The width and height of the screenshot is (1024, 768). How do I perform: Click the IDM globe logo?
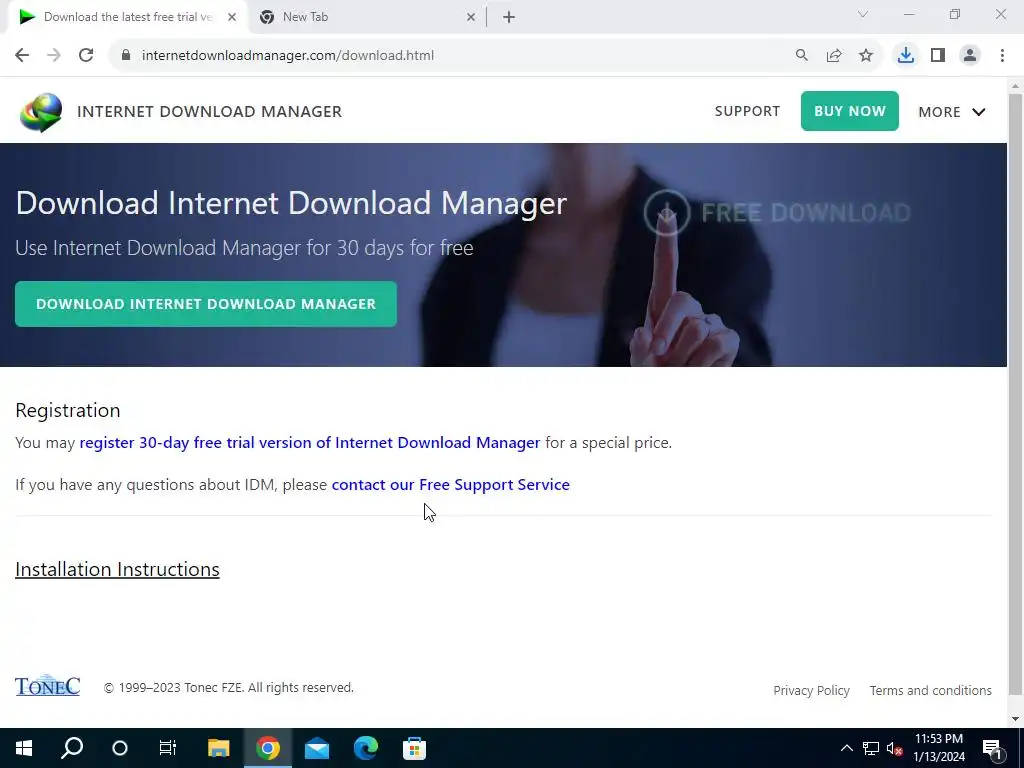point(40,112)
